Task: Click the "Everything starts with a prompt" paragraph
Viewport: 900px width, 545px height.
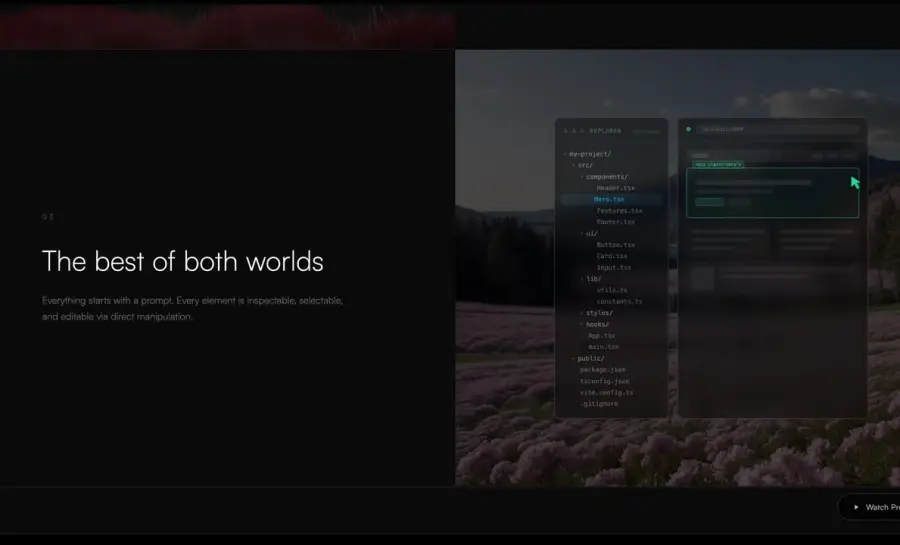Action: point(192,308)
